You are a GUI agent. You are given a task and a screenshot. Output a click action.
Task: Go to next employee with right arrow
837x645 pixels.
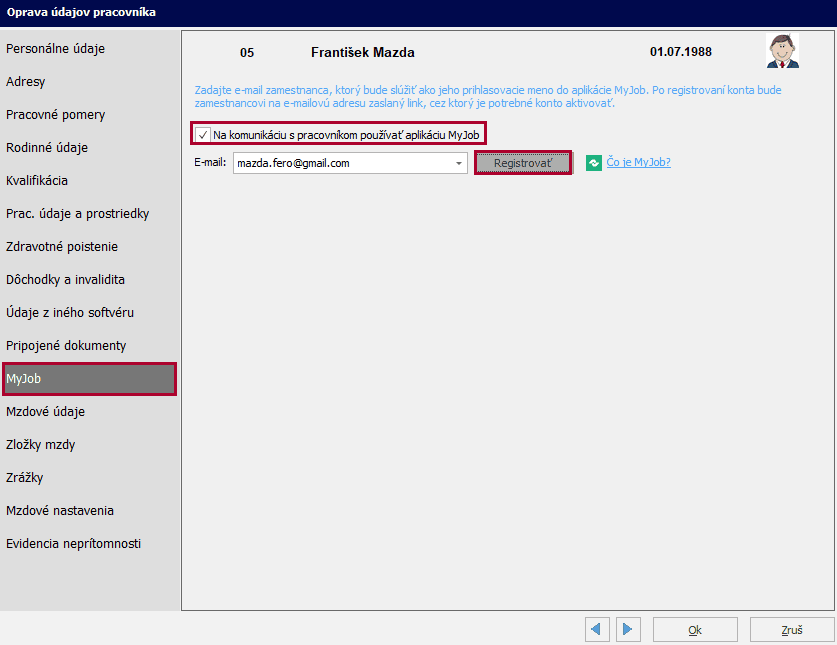click(627, 630)
